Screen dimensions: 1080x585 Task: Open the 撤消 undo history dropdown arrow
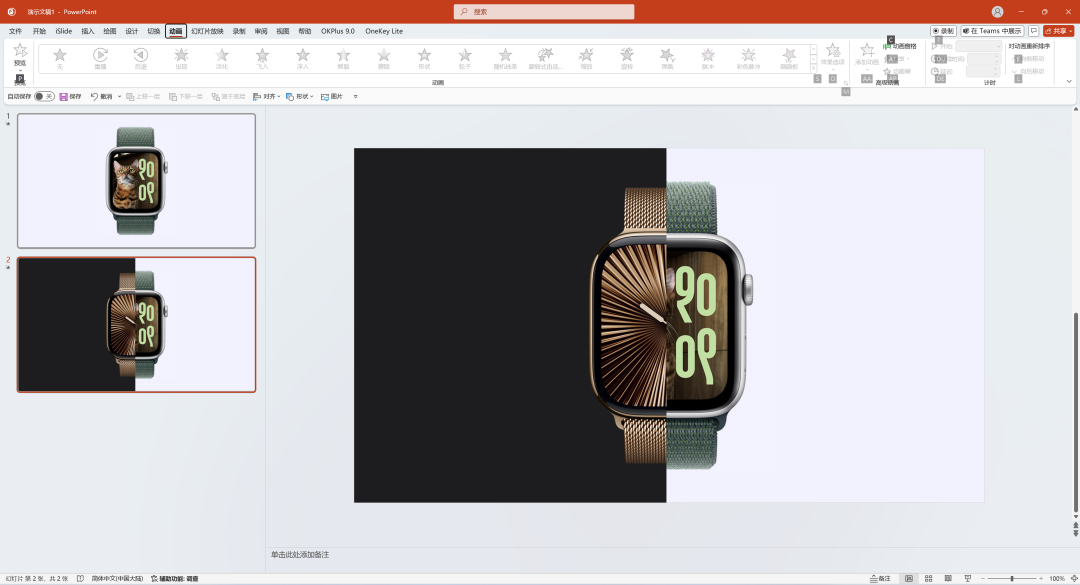[119, 96]
